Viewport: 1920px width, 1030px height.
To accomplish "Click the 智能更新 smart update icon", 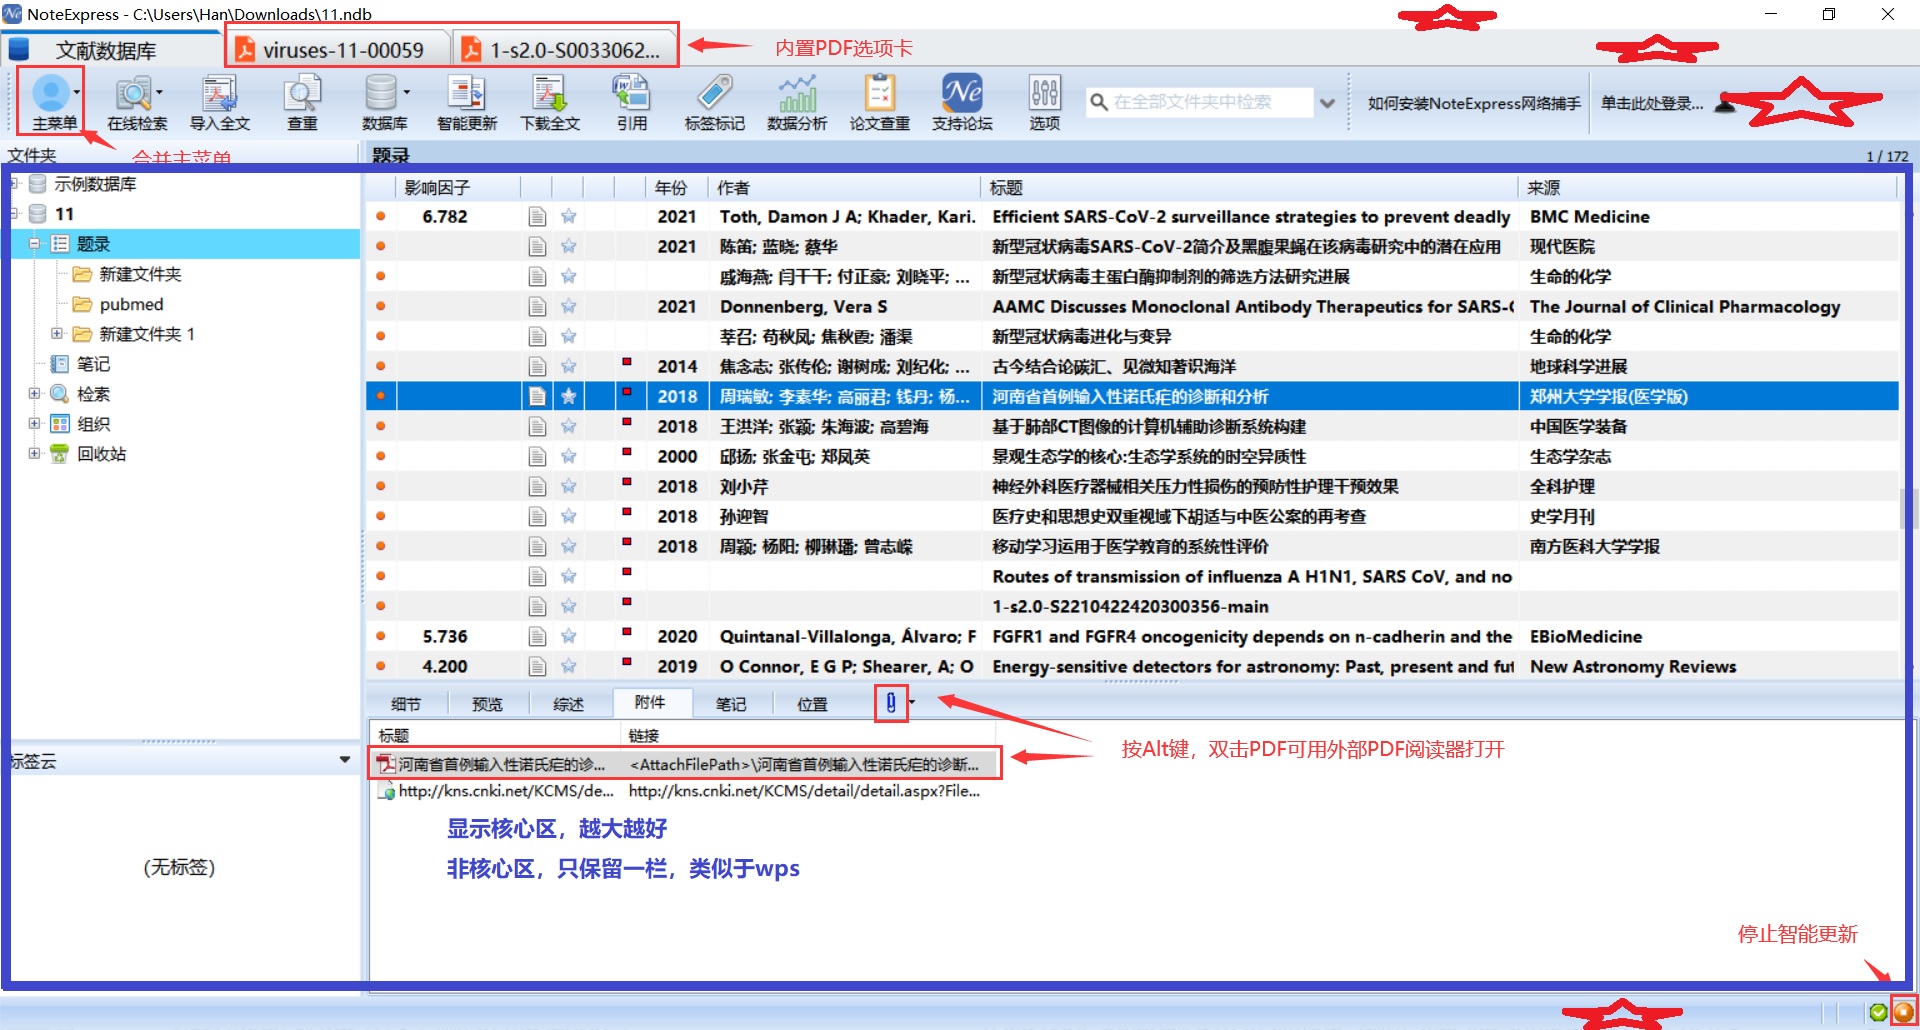I will (466, 94).
